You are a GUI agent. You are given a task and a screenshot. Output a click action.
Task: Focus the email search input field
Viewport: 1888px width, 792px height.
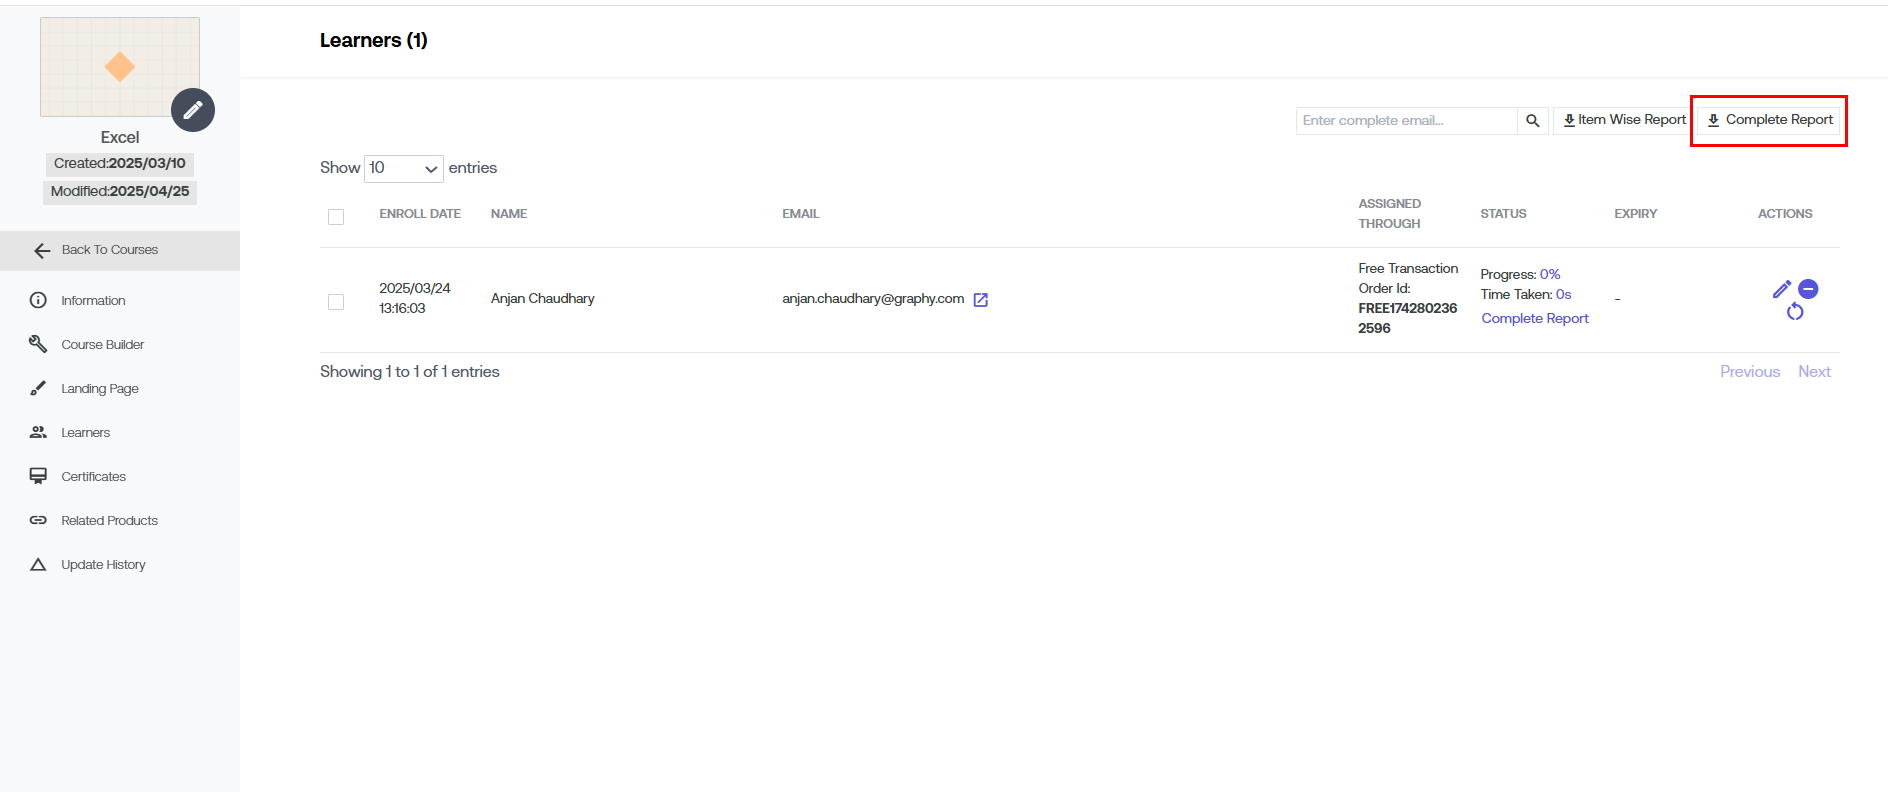coord(1406,121)
